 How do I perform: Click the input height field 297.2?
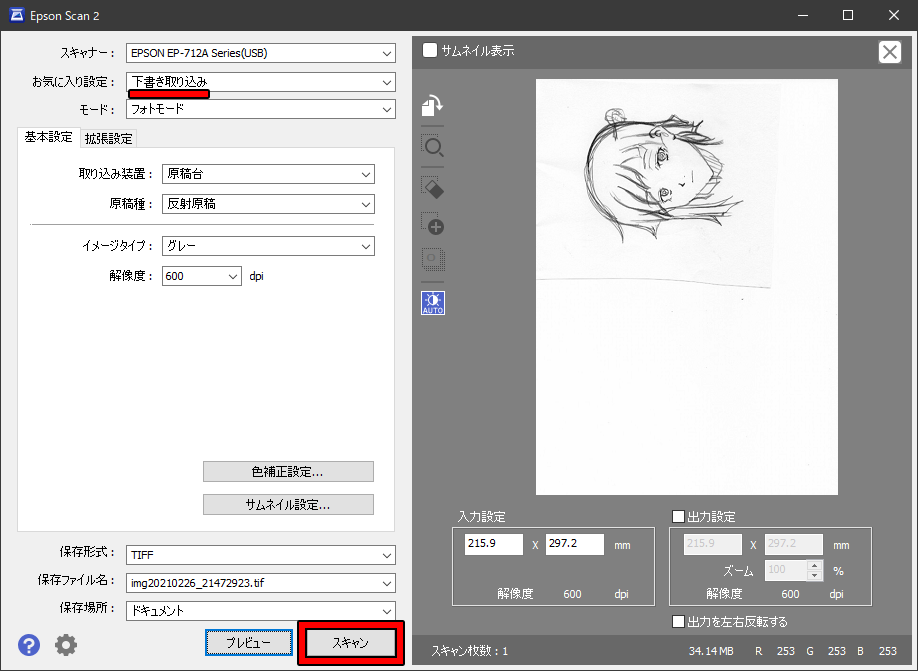574,544
